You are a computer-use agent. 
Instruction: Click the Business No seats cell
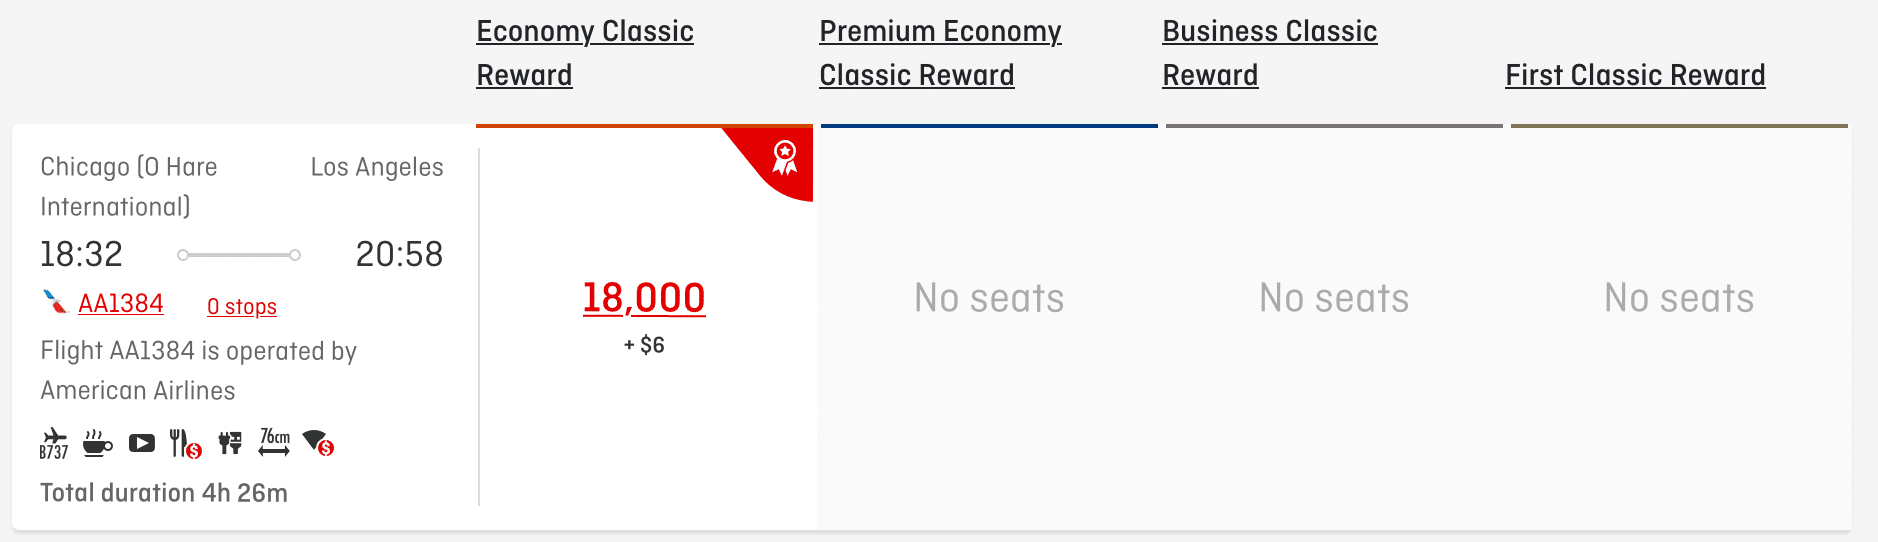coord(1334,298)
